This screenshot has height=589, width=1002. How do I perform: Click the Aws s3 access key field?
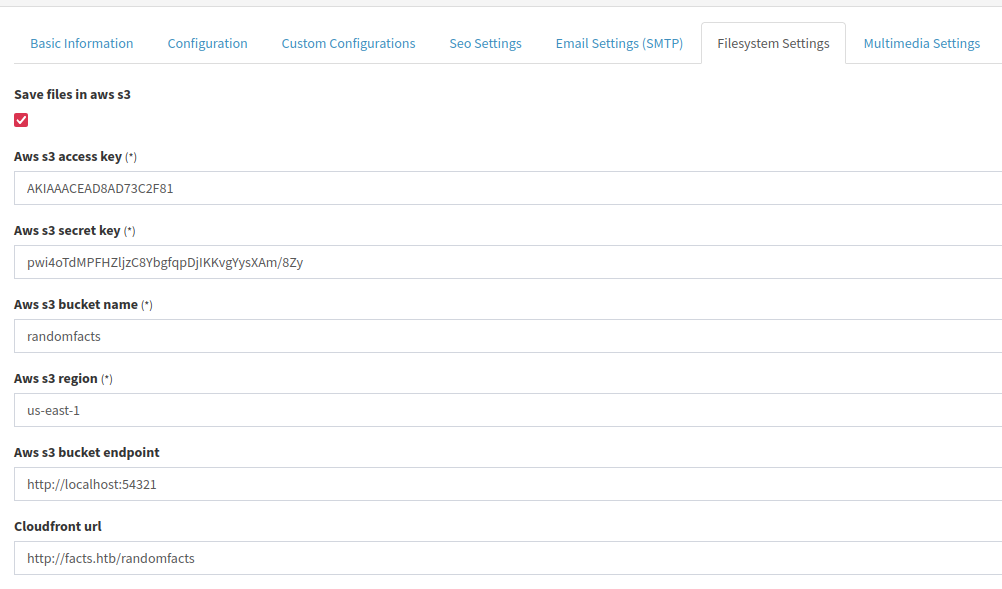coord(508,188)
